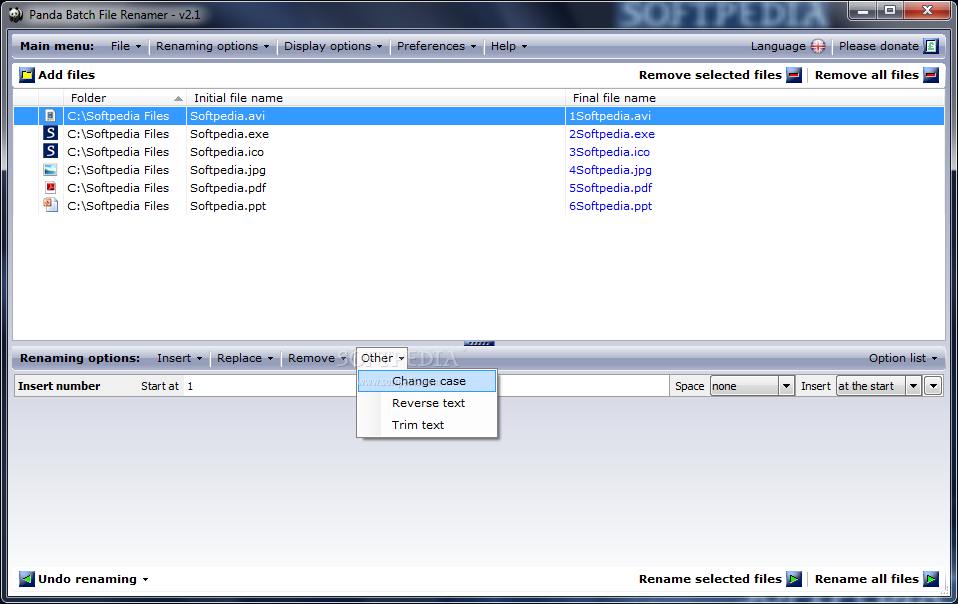Click the Please donate link
The width and height of the screenshot is (958, 604).
888,46
